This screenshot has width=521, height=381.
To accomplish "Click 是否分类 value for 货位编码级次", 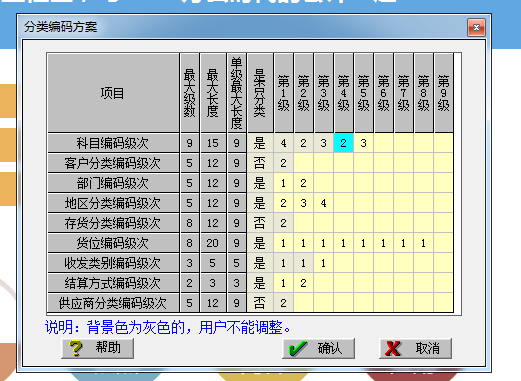I will pyautogui.click(x=260, y=243).
